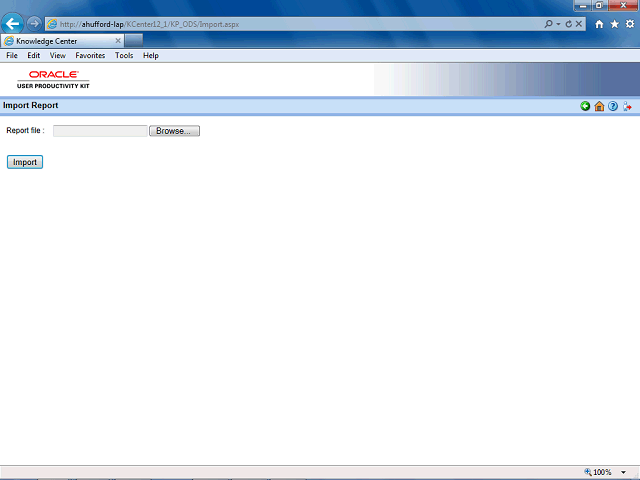Close the Knowledge Center tab
The image size is (640, 480).
[x=118, y=41]
